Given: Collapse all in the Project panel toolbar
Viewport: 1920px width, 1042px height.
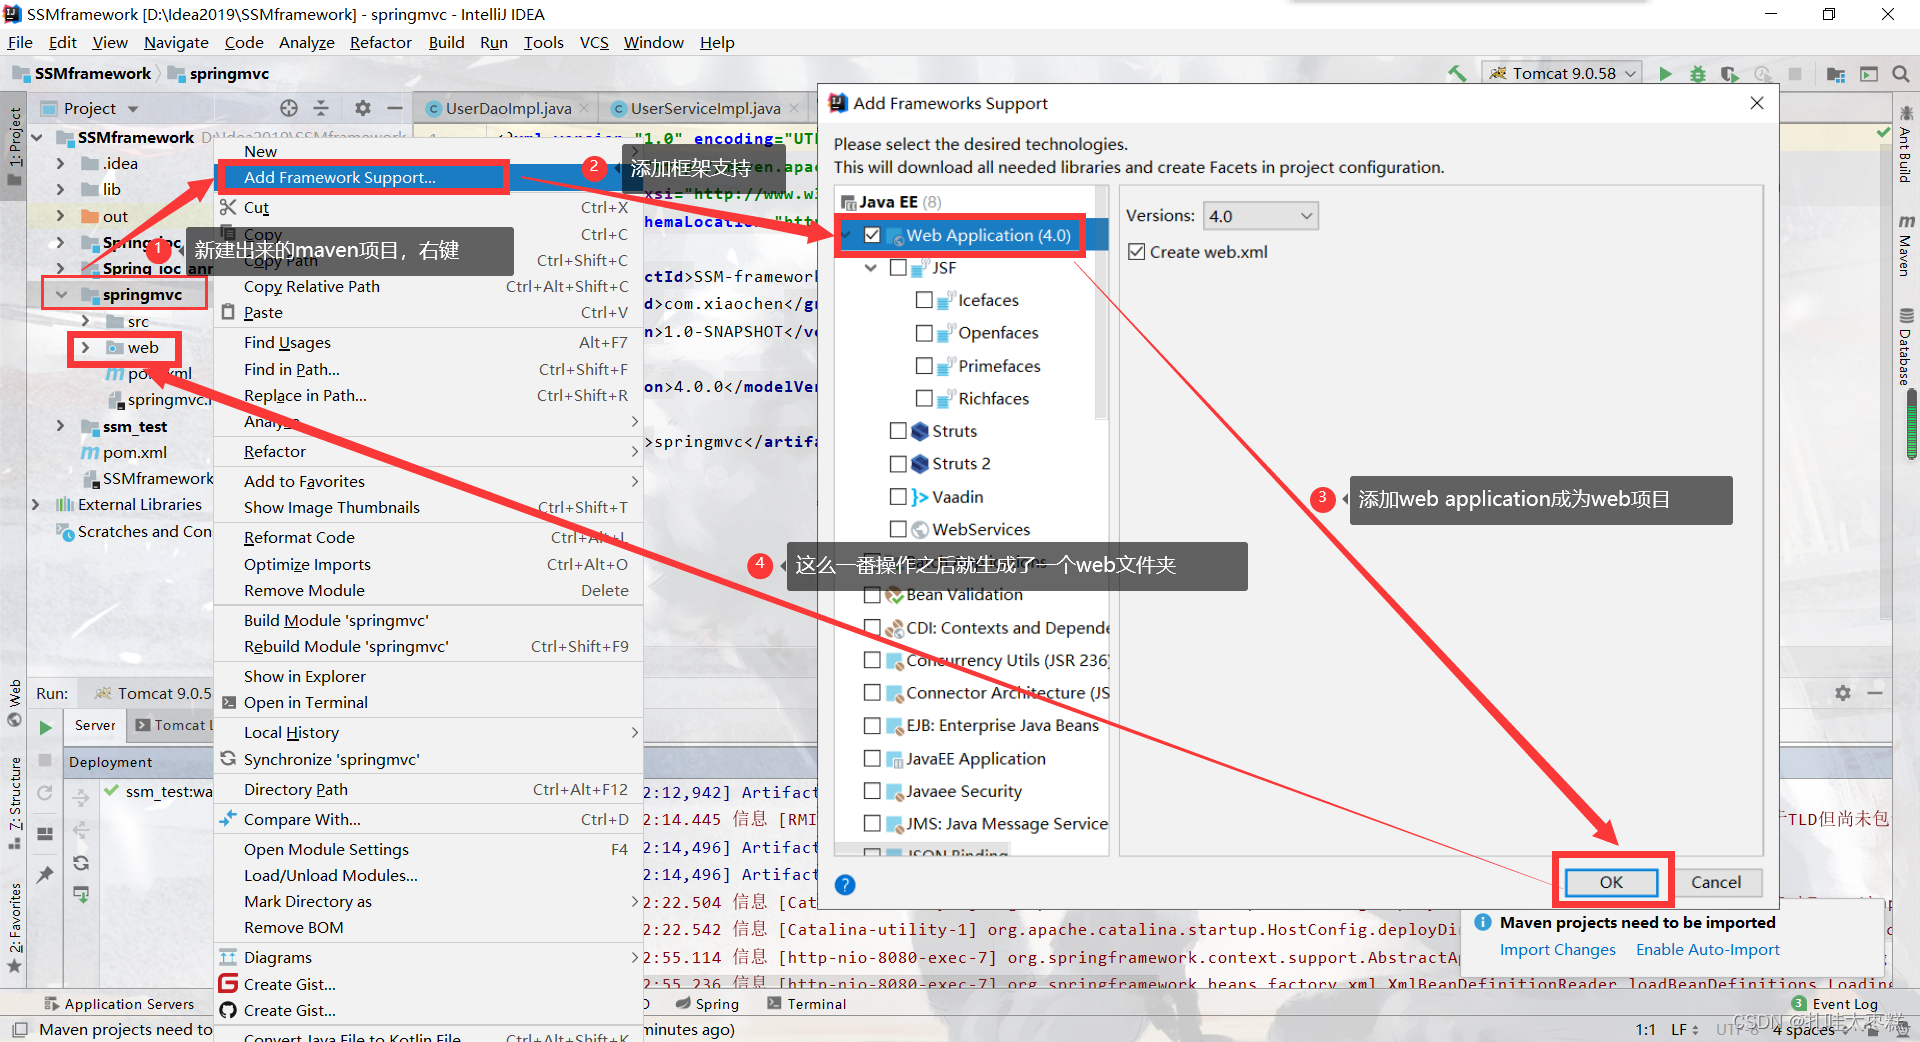Looking at the screenshot, I should tap(321, 108).
